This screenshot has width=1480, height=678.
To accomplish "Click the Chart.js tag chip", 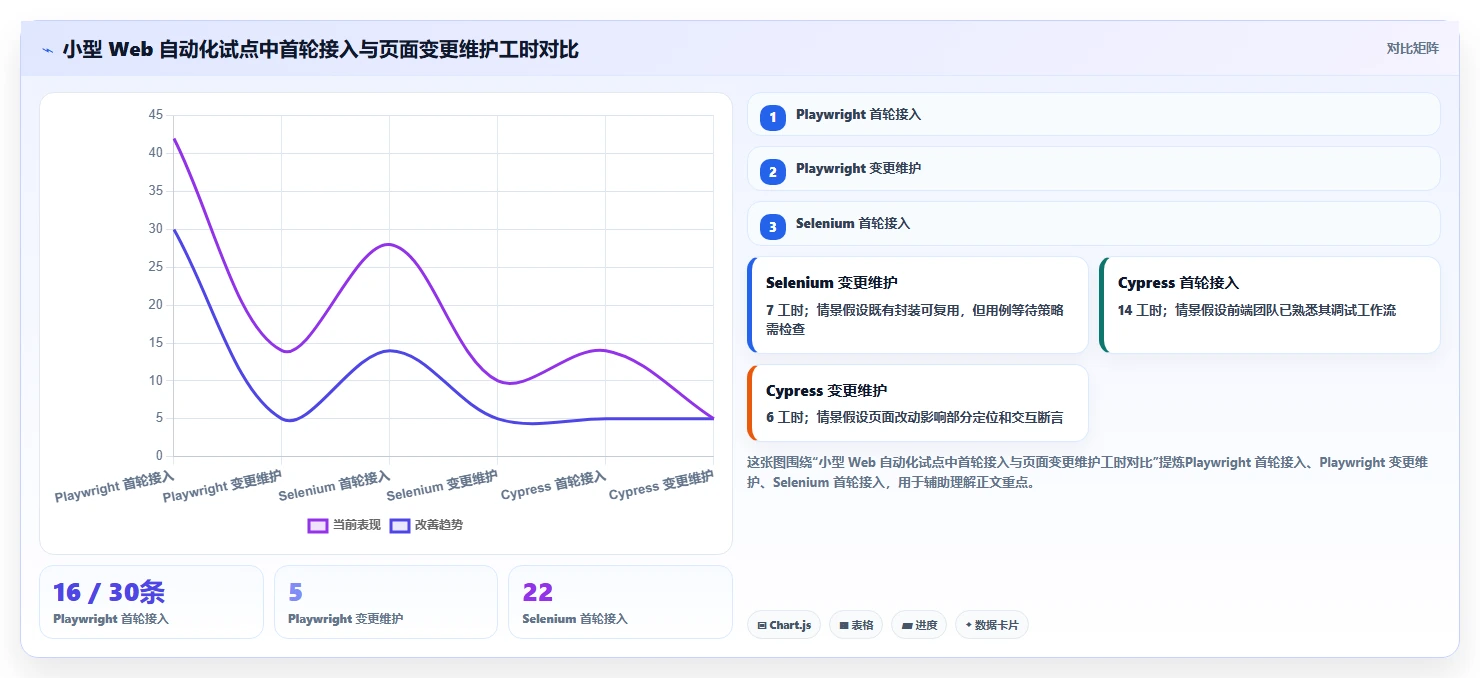I will (784, 625).
